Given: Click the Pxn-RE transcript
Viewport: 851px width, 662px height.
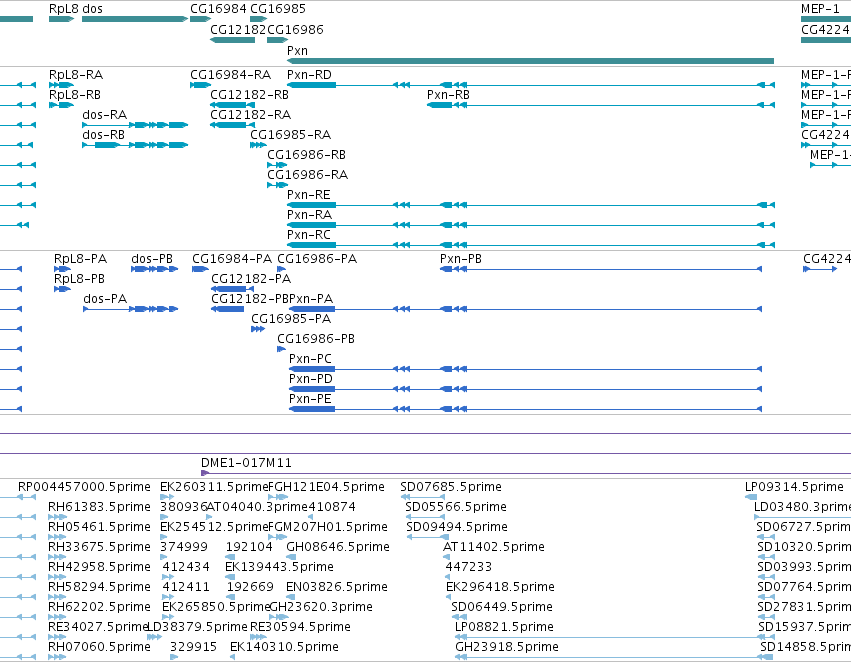Looking at the screenshot, I should (x=531, y=205).
